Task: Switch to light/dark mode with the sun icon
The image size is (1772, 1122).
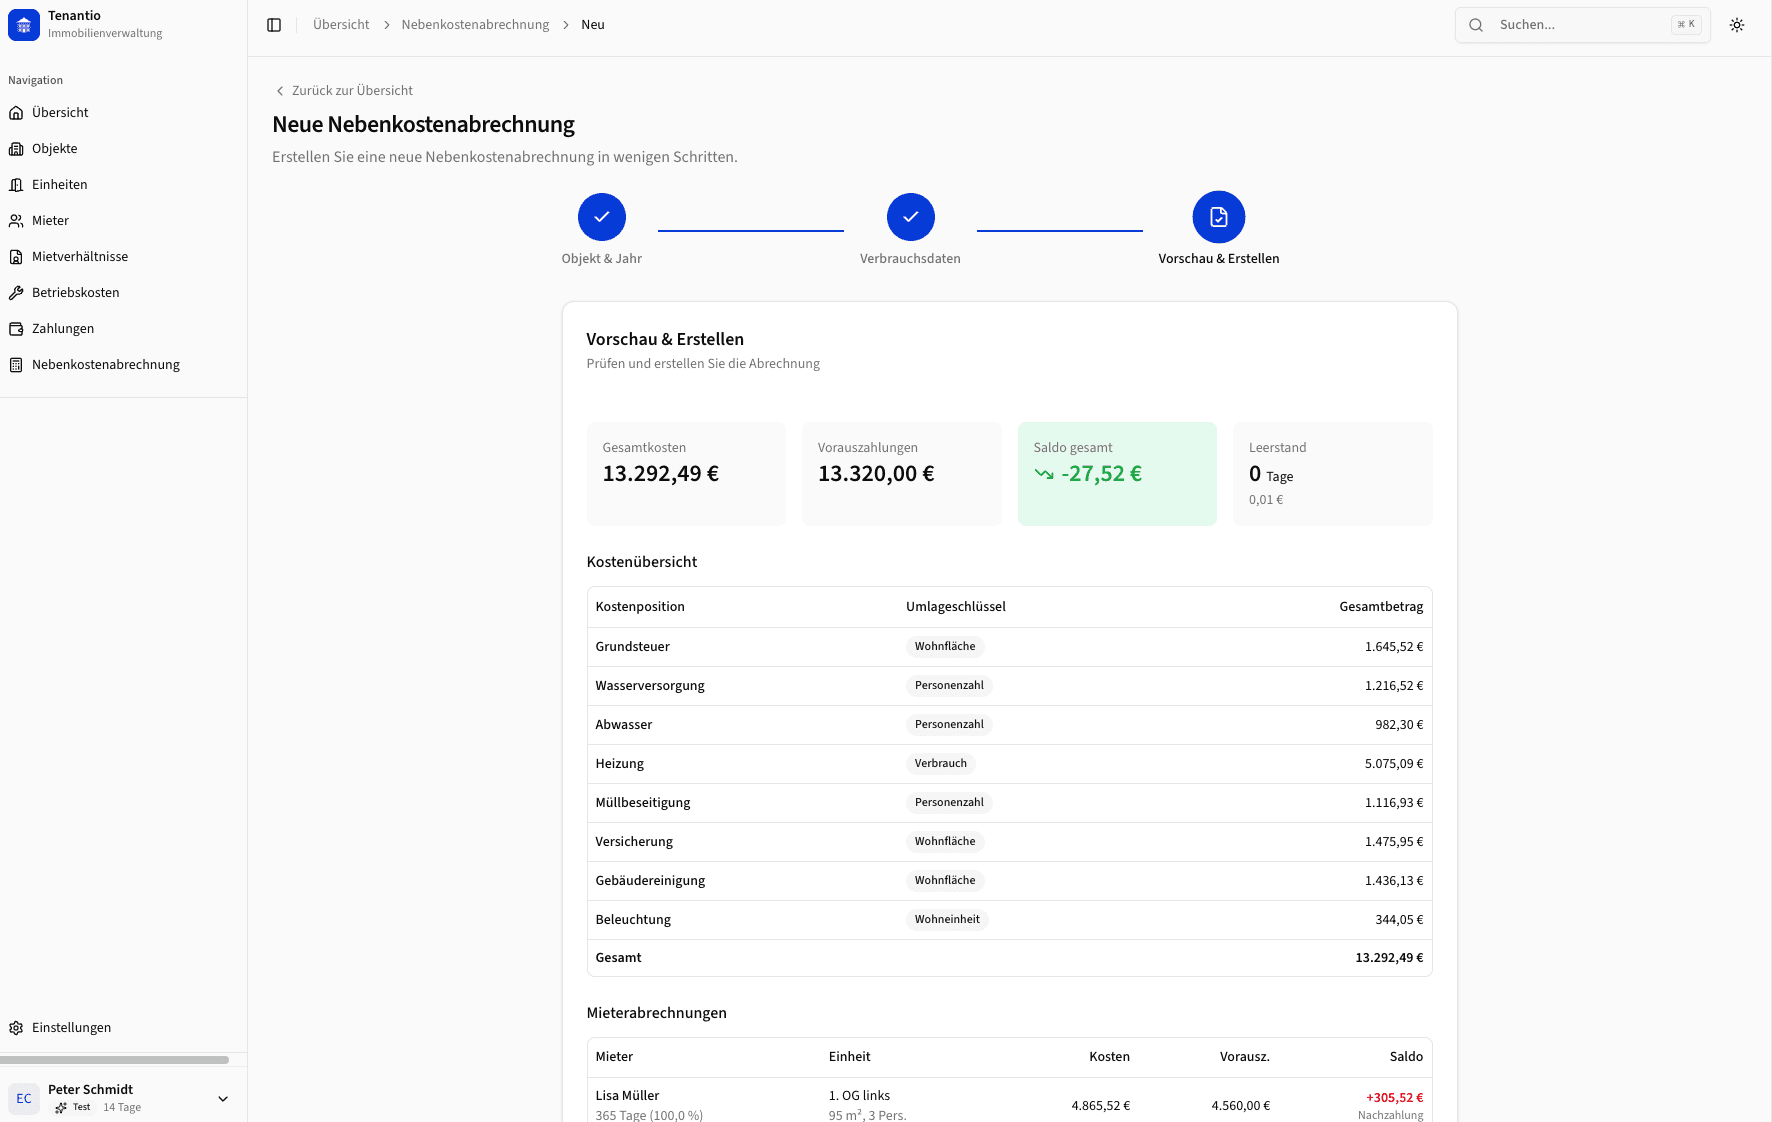Action: (x=1737, y=24)
